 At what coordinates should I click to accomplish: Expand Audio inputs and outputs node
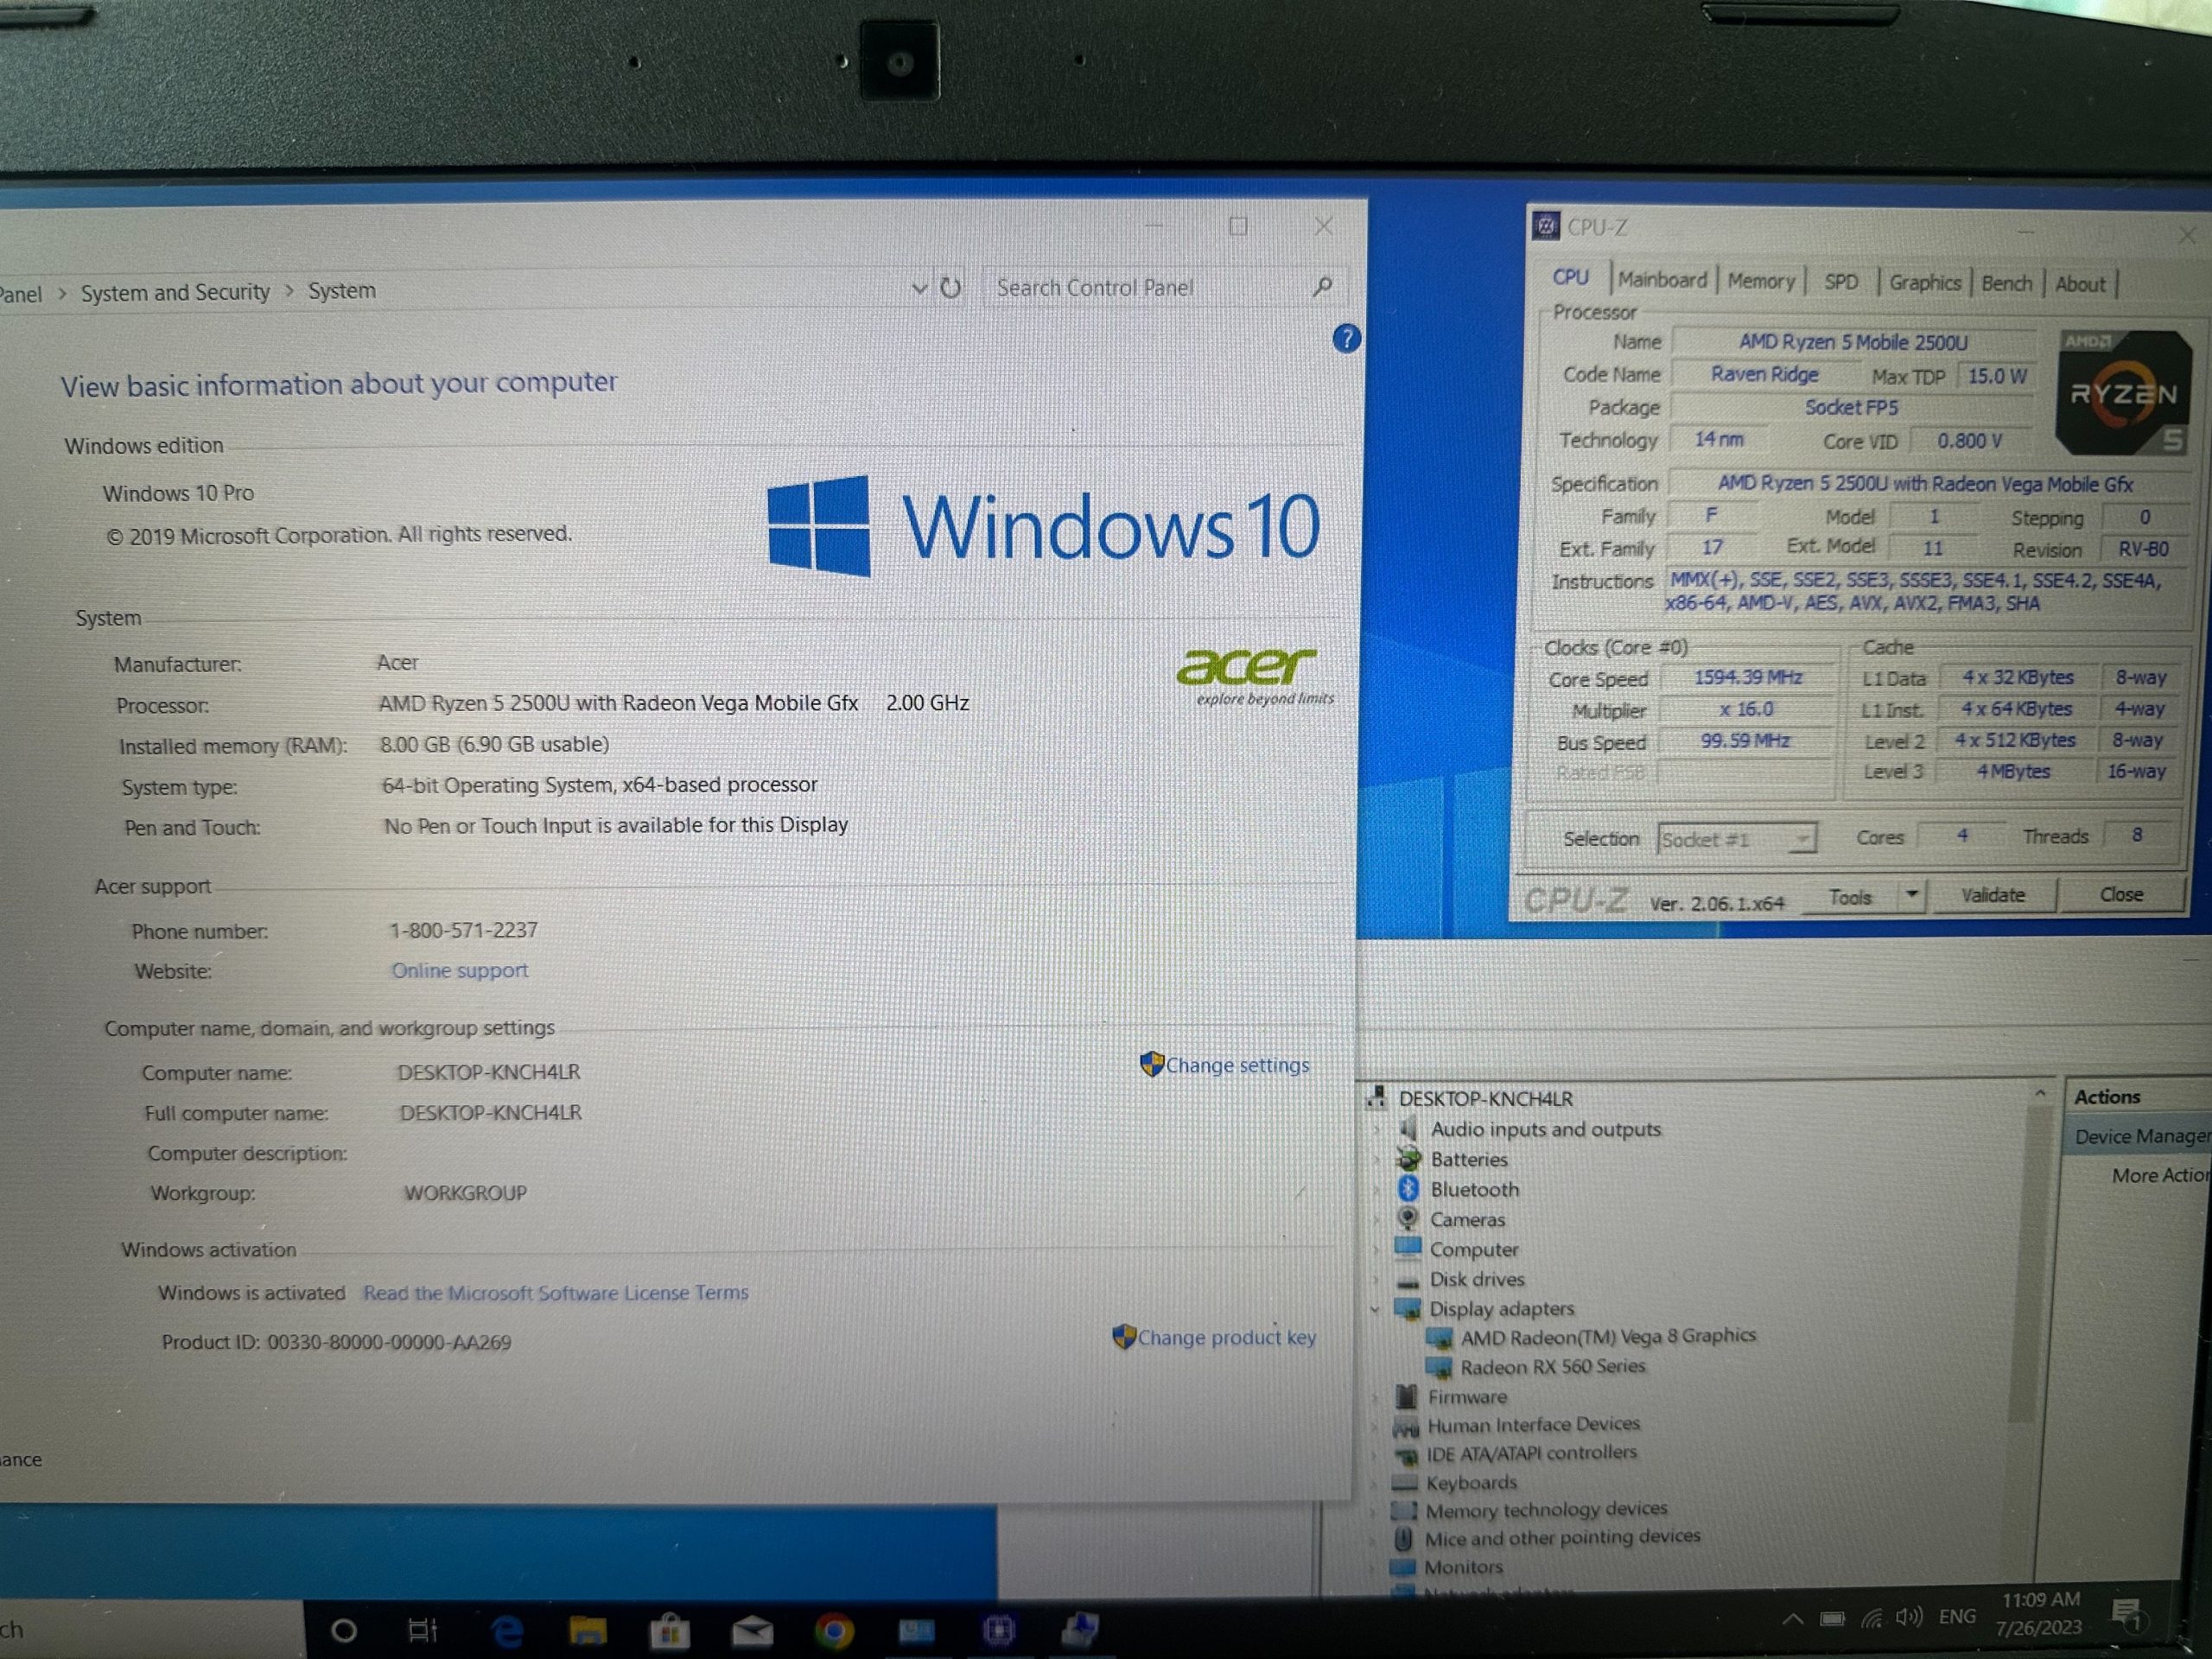click(x=1377, y=1130)
